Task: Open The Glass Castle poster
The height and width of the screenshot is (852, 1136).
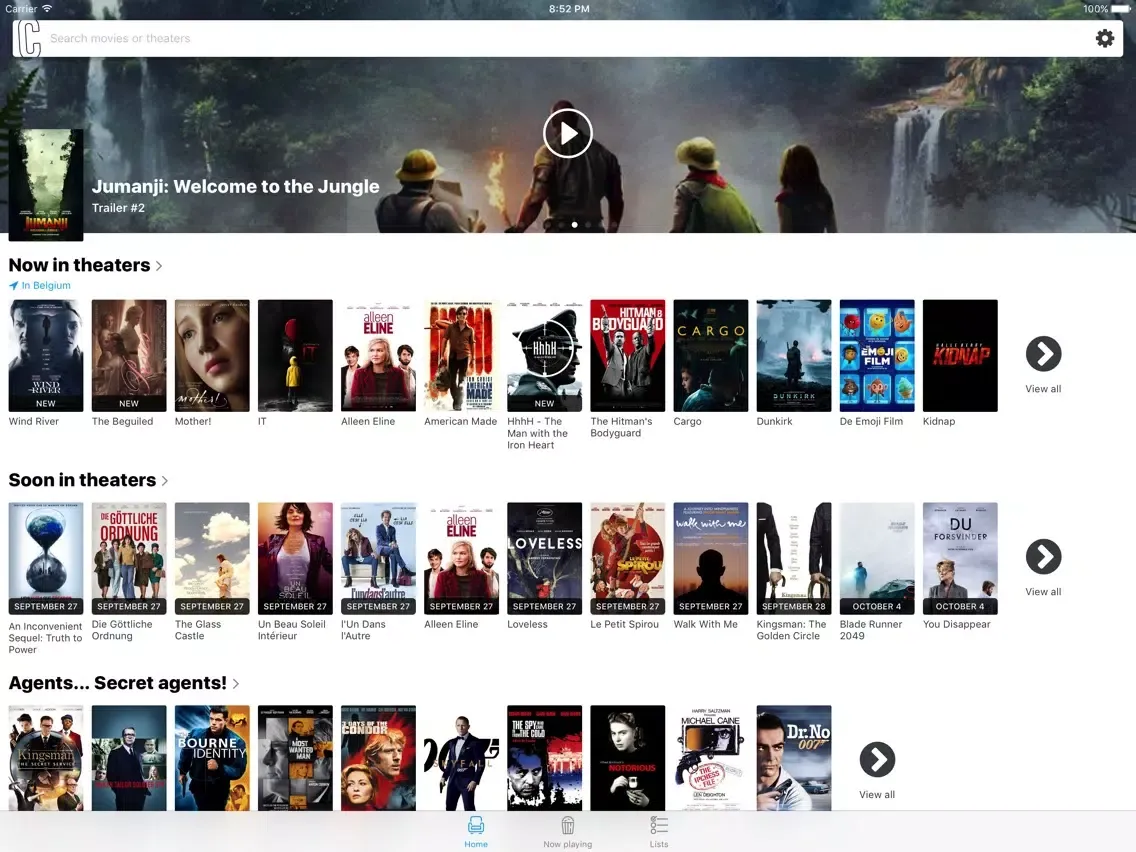Action: click(212, 559)
